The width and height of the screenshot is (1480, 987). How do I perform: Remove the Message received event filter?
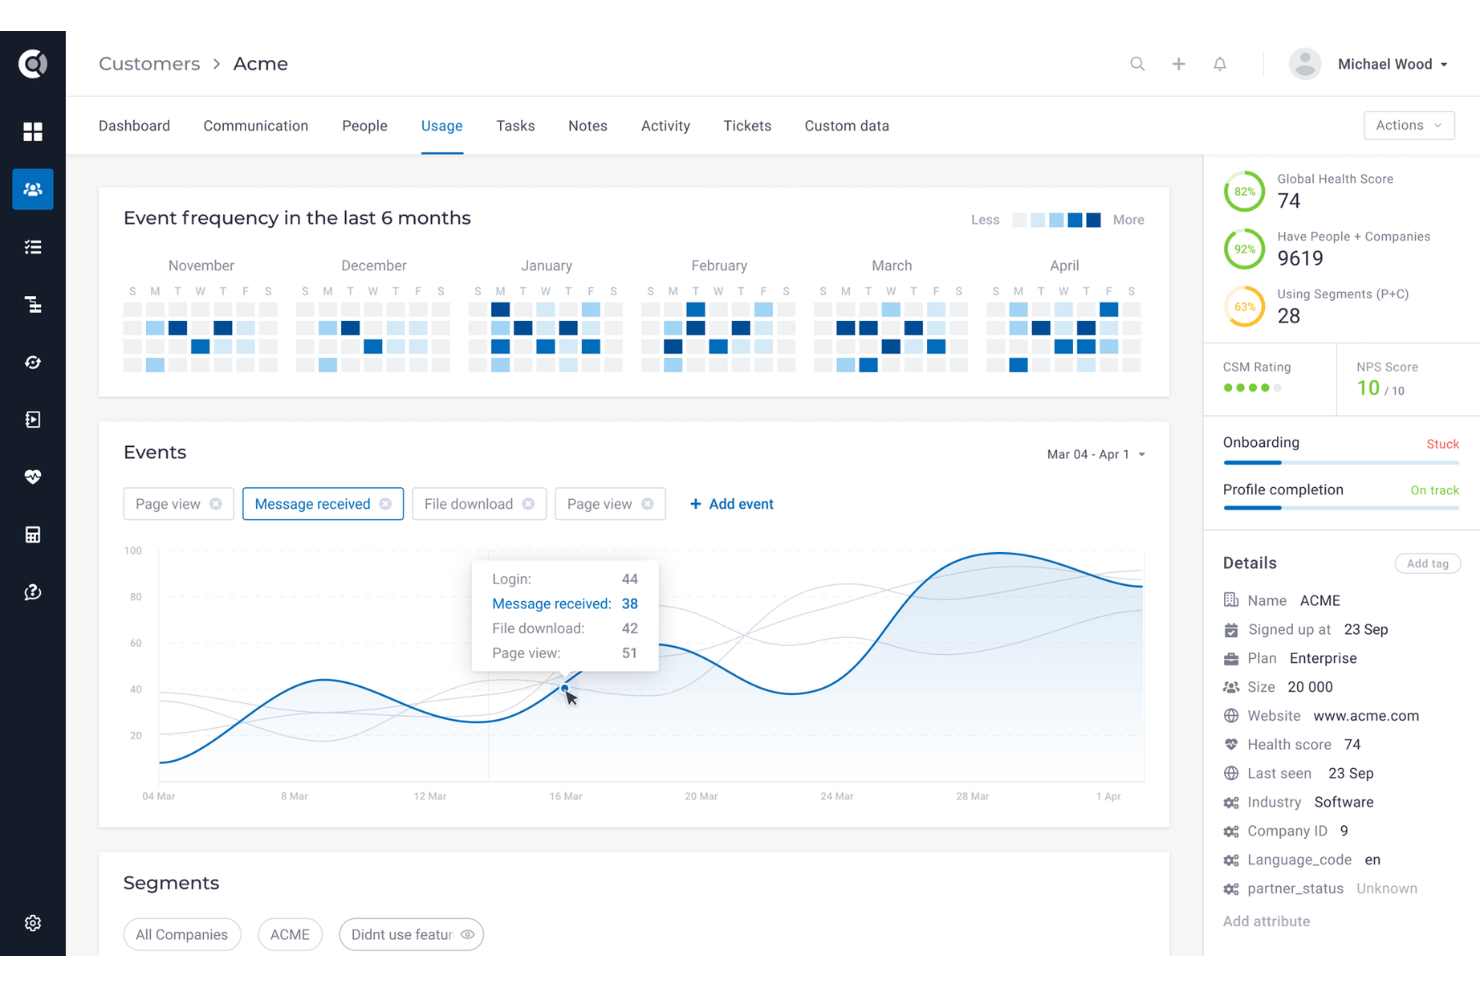(x=387, y=503)
